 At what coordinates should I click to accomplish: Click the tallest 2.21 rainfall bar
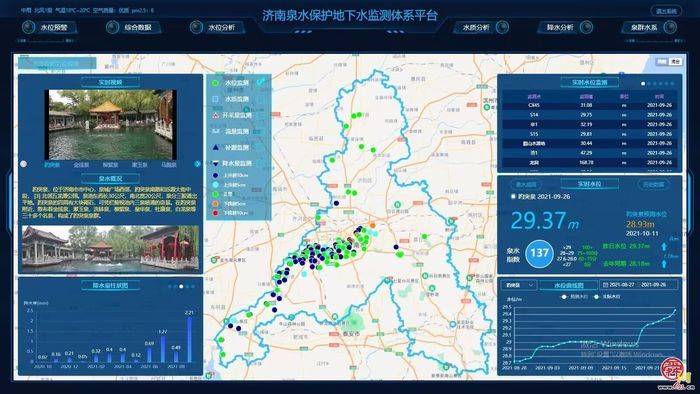click(x=189, y=339)
